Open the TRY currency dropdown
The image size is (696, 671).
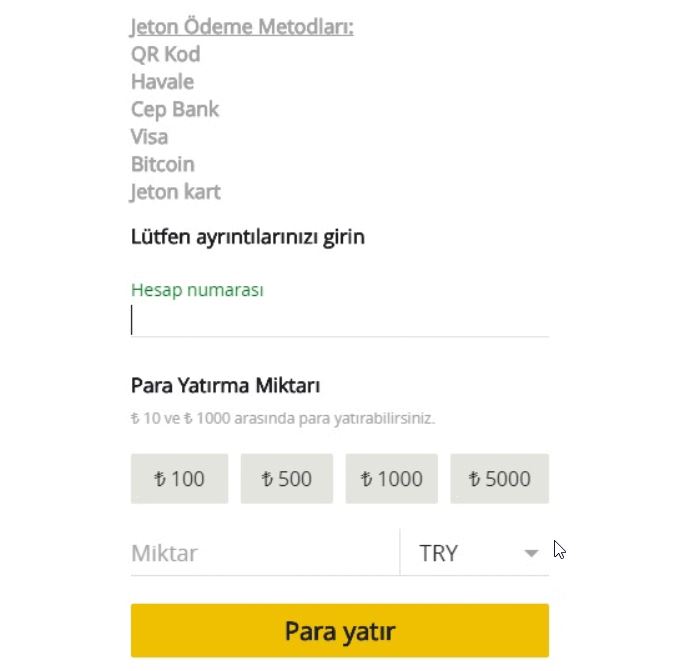pos(475,553)
